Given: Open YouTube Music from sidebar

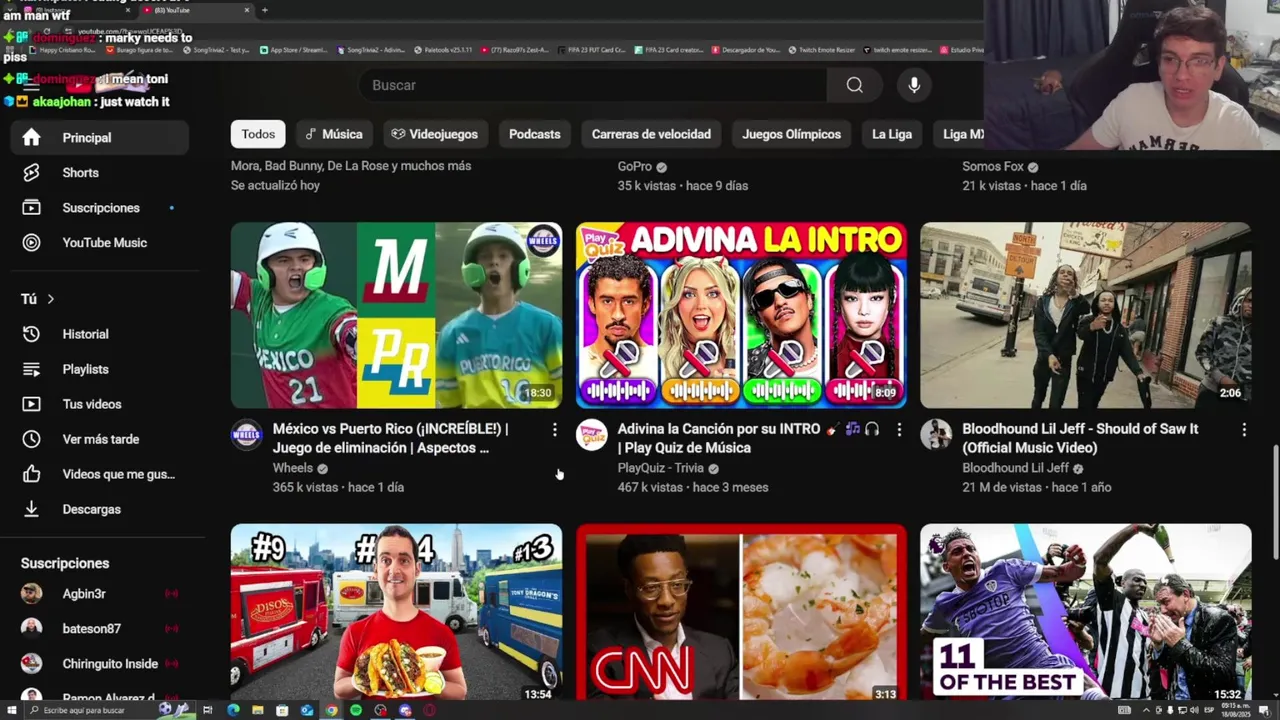Looking at the screenshot, I should [100, 243].
